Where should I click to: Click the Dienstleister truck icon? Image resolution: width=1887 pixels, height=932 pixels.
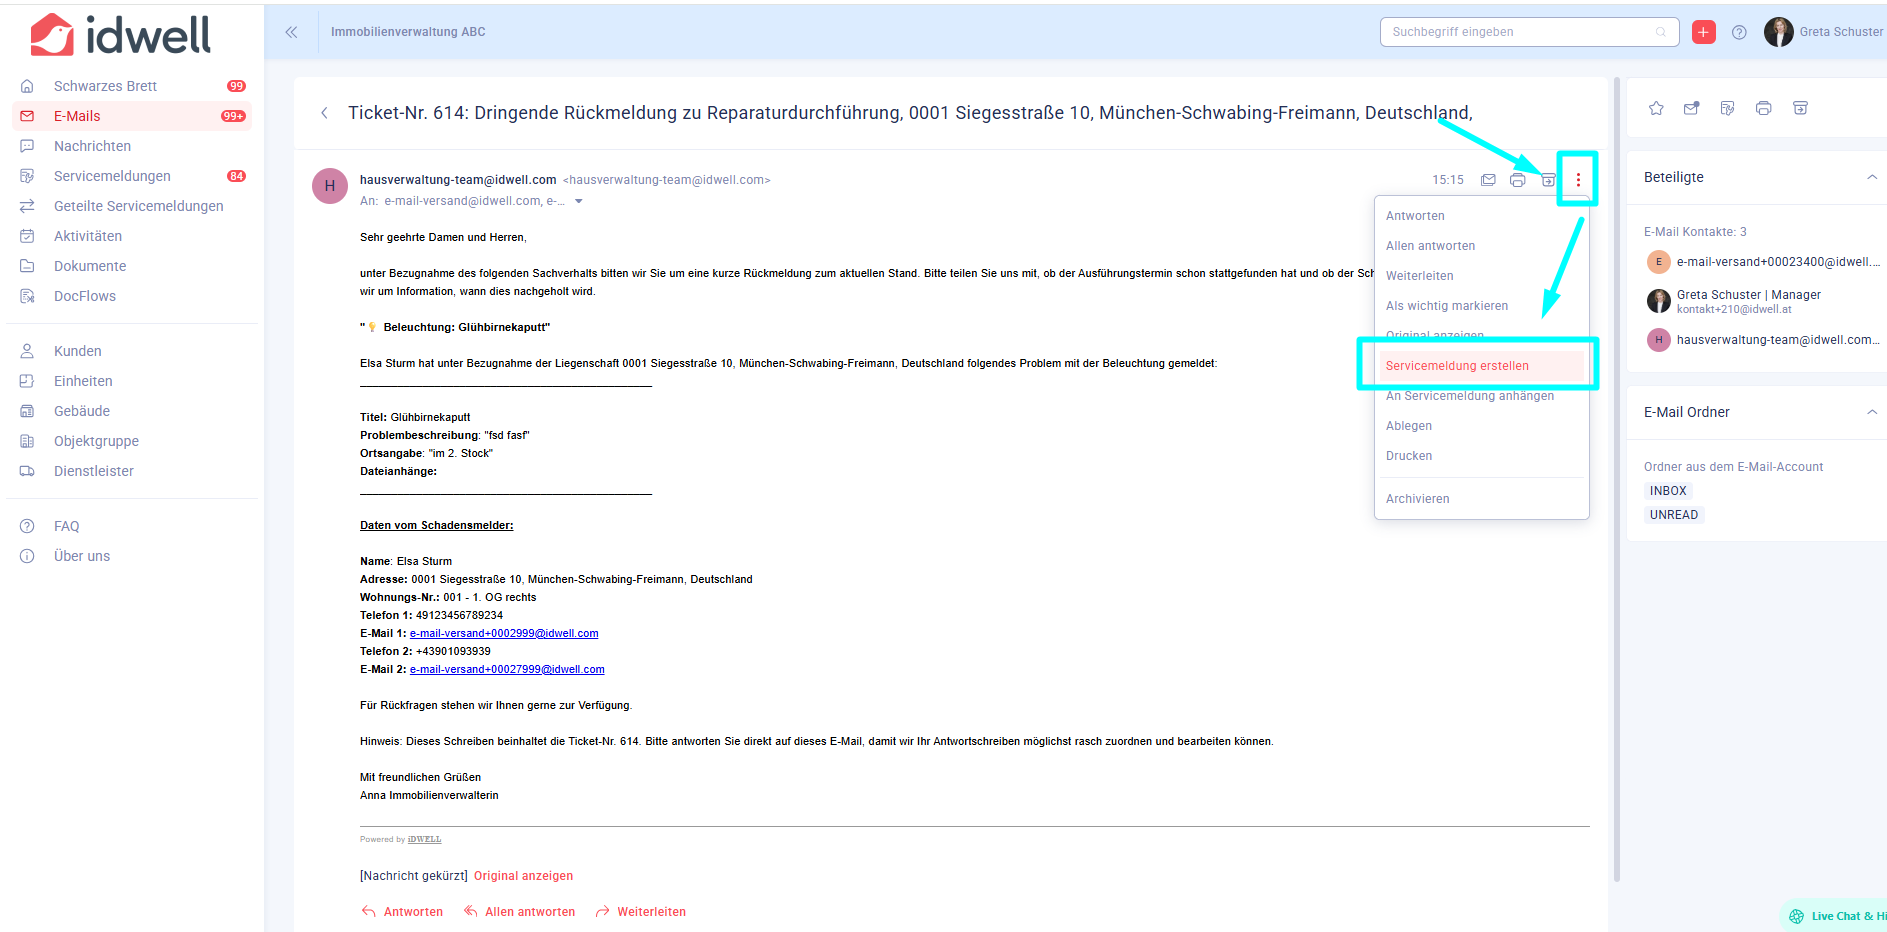27,471
